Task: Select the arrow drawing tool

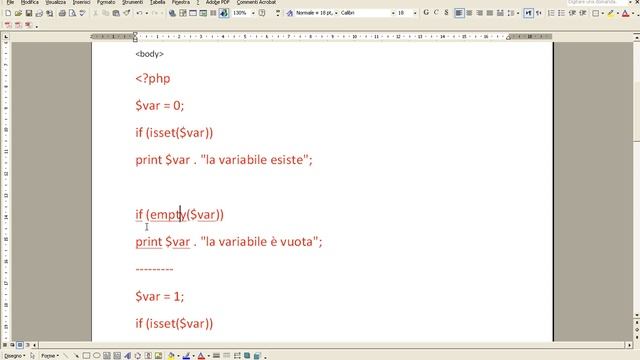Action: click(76, 356)
